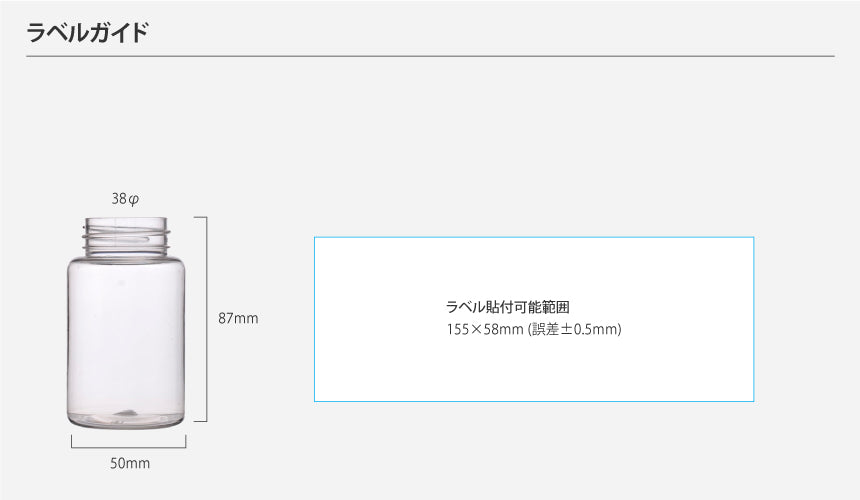Click the top-right corner of the label rectangle
The height and width of the screenshot is (500, 860).
[753, 237]
